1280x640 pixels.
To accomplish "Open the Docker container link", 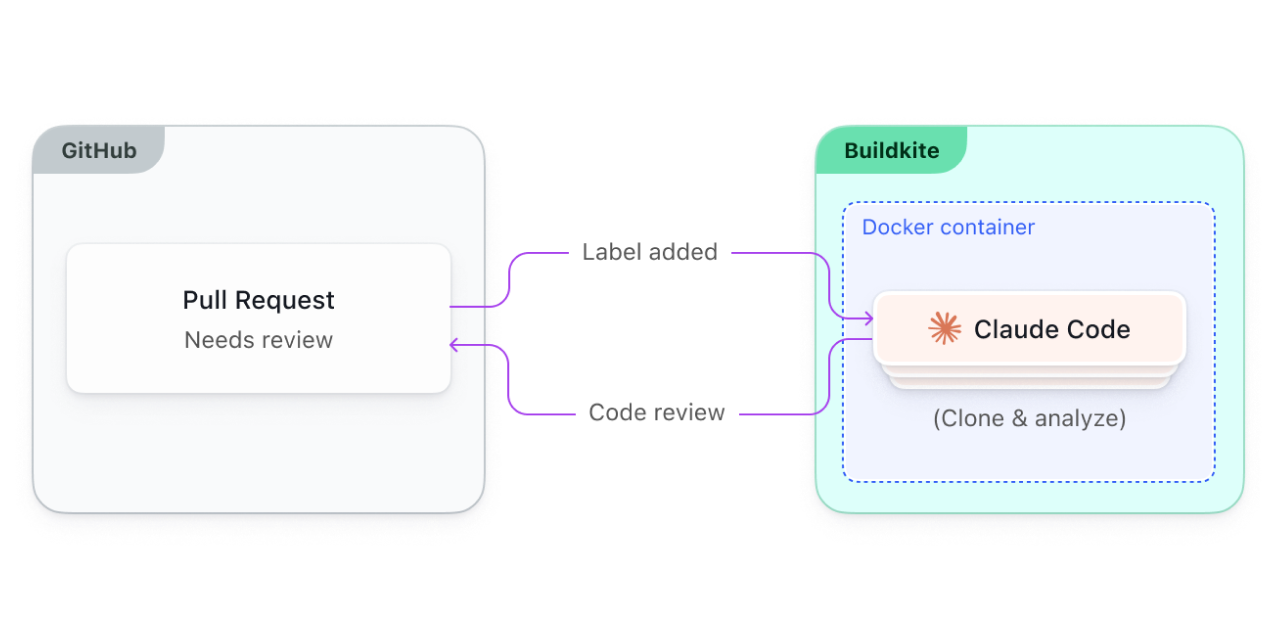I will point(947,227).
